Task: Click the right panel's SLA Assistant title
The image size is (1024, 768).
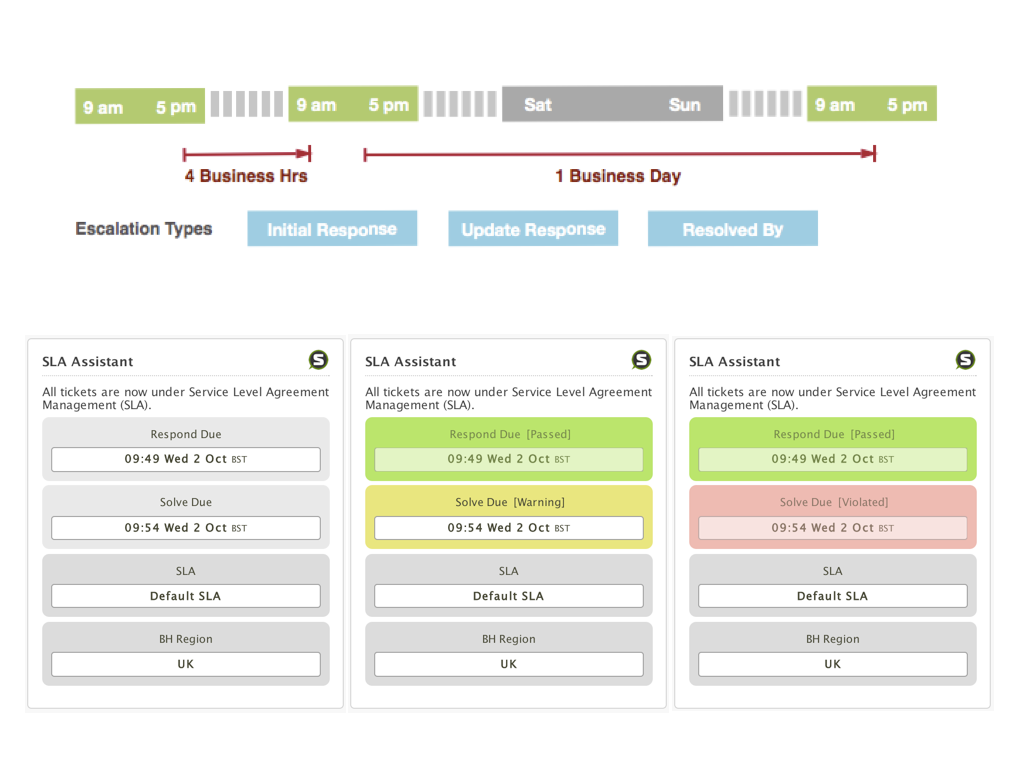Action: click(x=735, y=362)
